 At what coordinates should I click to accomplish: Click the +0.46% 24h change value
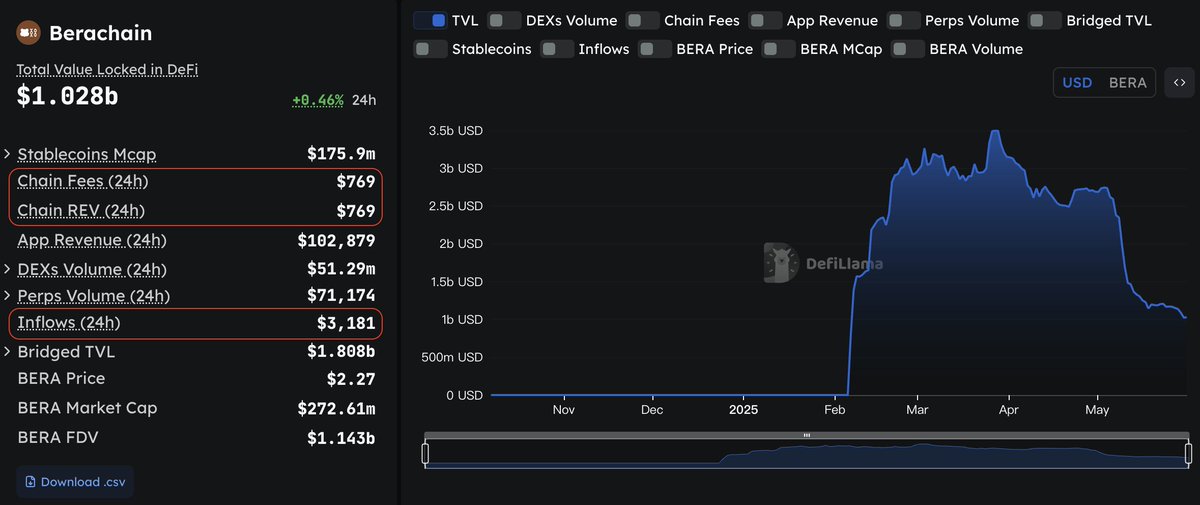click(318, 100)
